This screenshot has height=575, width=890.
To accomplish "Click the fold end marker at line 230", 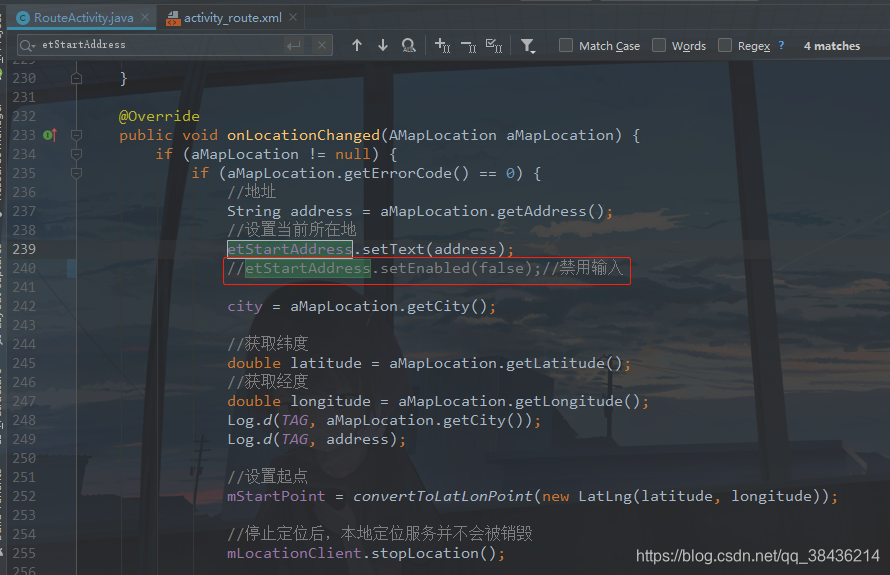I will point(77,78).
